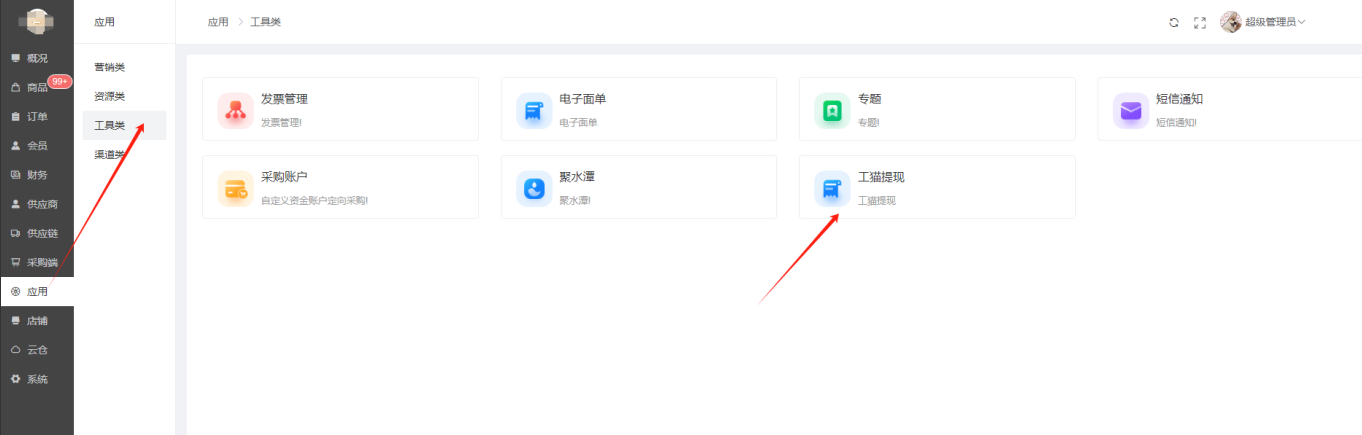Click the user avatar picture
1362x435 pixels.
(1231, 21)
